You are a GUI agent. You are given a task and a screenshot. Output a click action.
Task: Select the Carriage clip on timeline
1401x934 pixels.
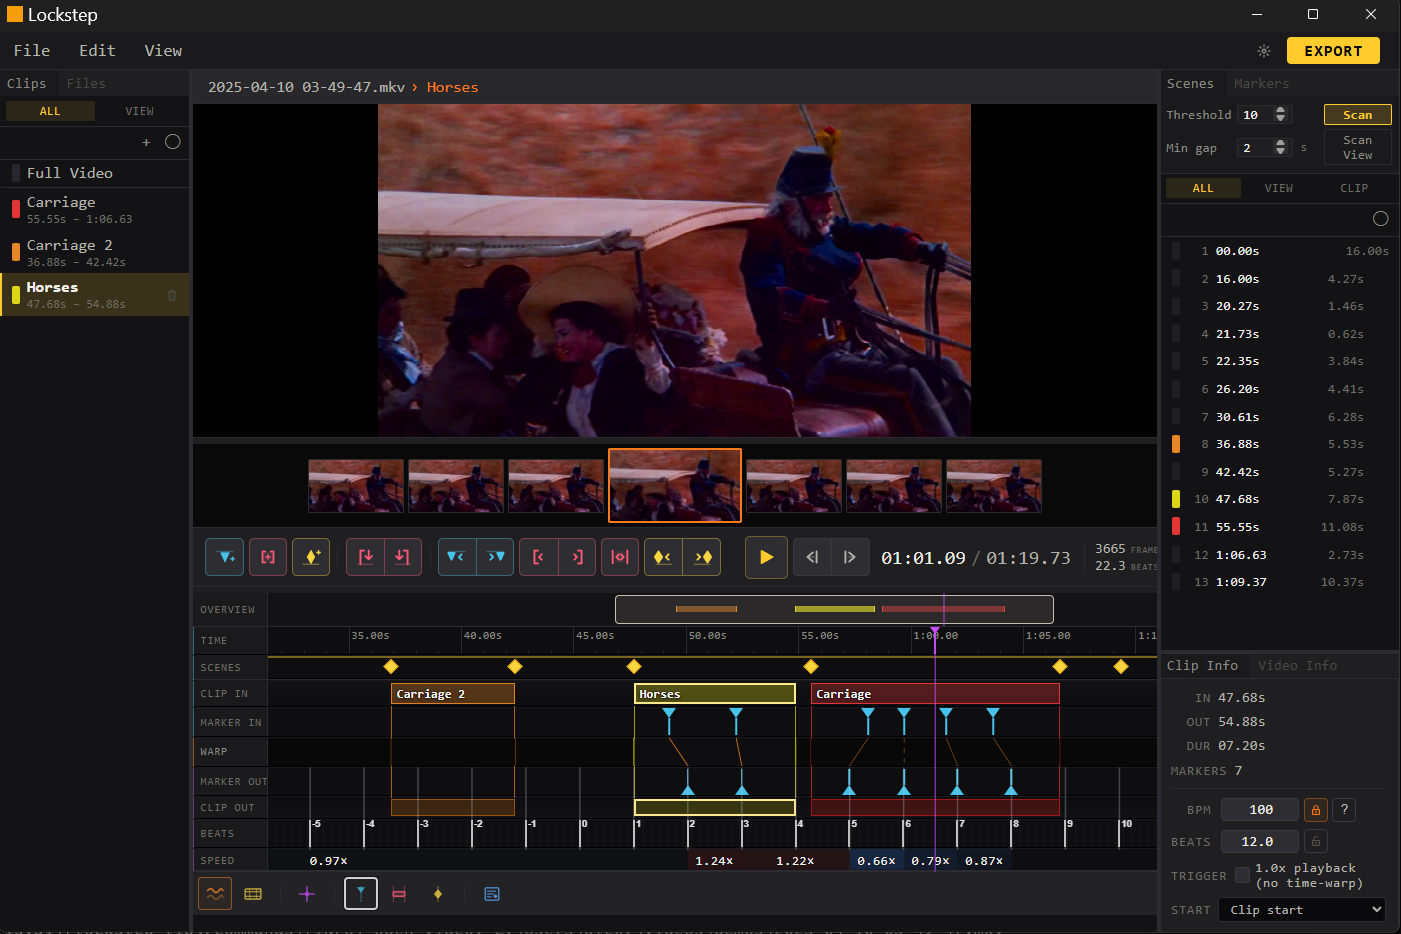tap(935, 694)
